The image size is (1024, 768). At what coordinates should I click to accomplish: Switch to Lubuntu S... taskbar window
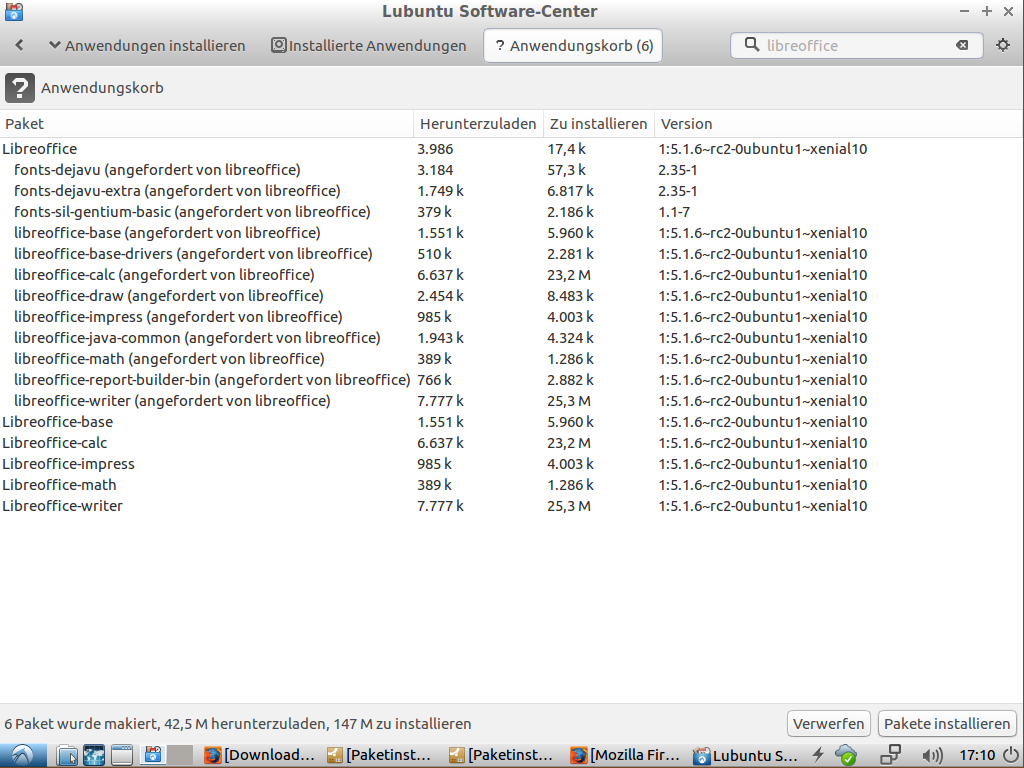click(746, 756)
